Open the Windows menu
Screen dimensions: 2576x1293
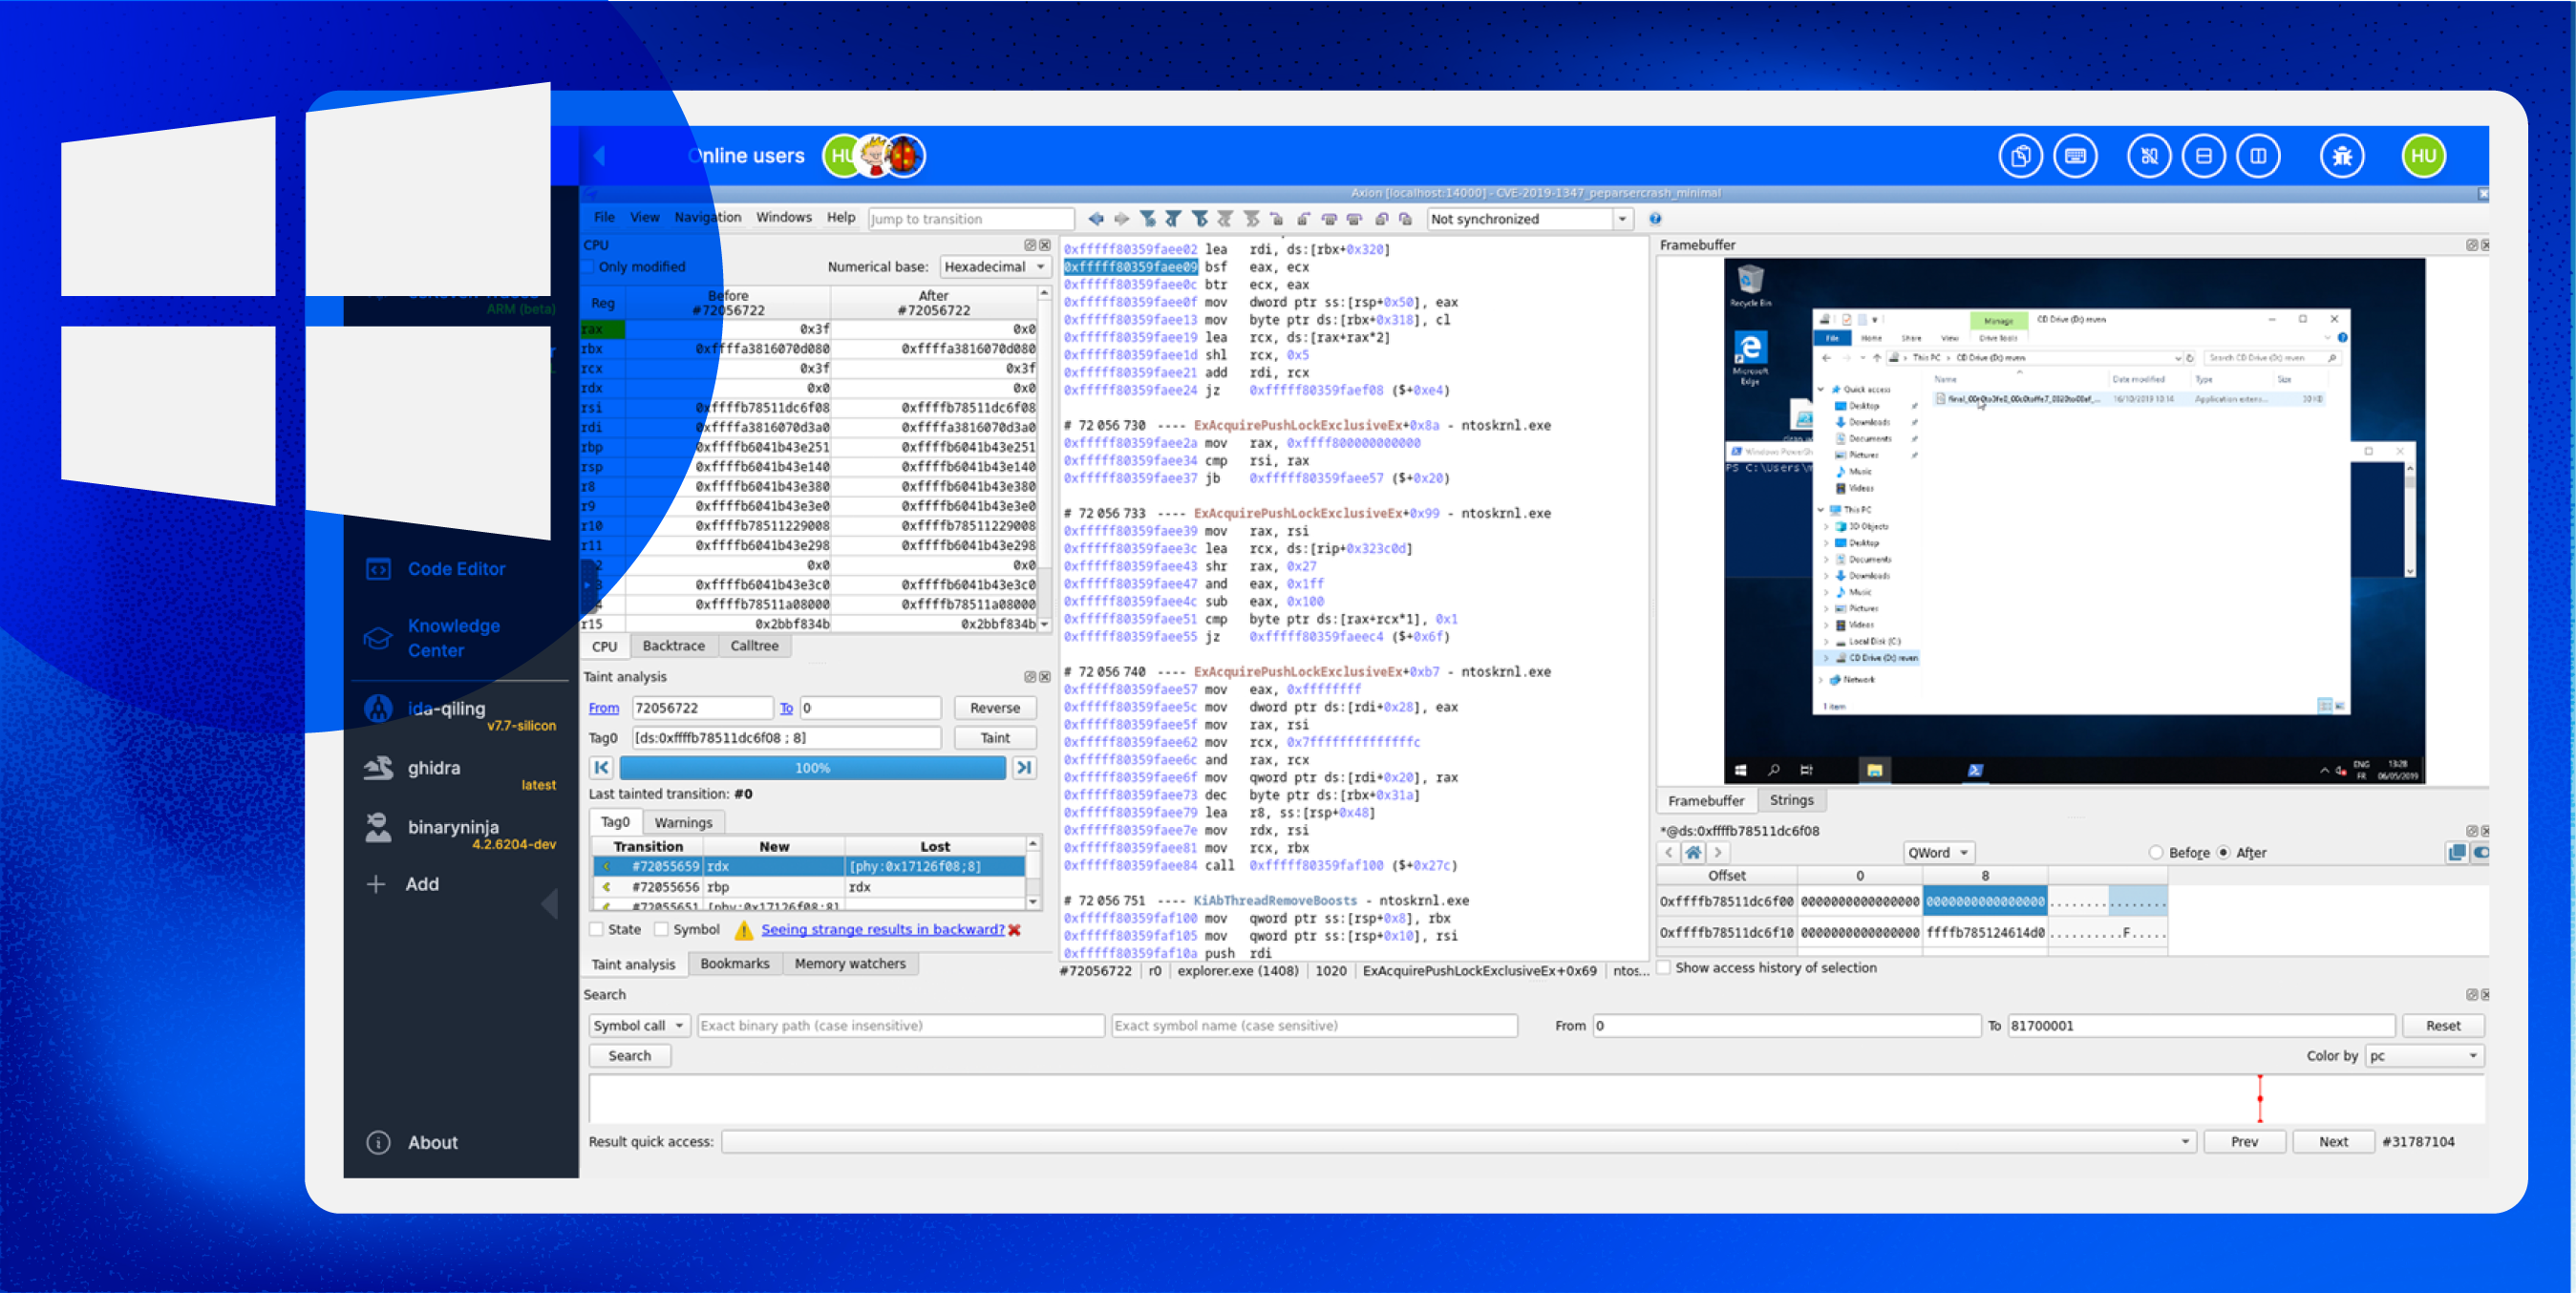pyautogui.click(x=784, y=218)
